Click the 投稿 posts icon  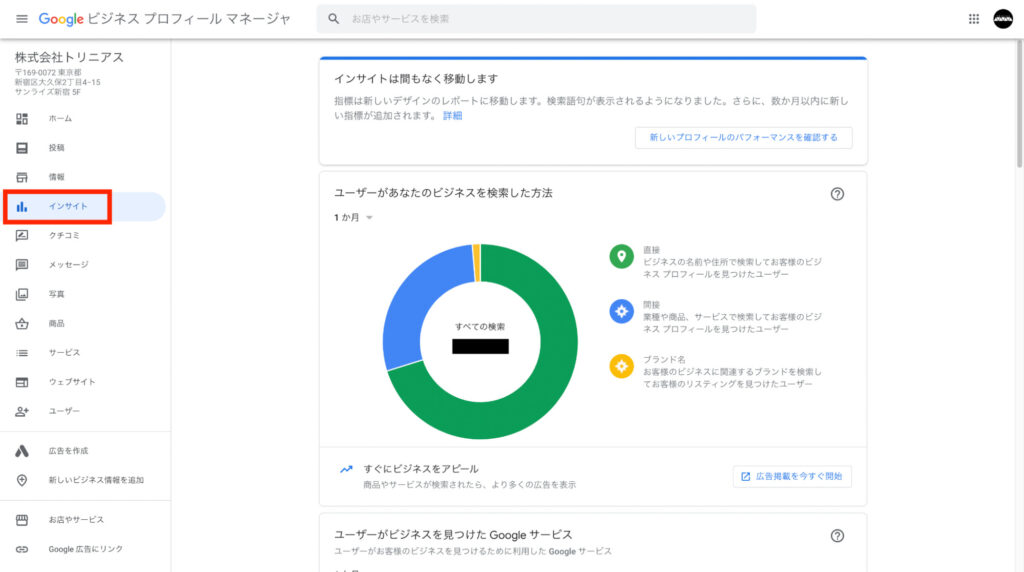(x=22, y=148)
